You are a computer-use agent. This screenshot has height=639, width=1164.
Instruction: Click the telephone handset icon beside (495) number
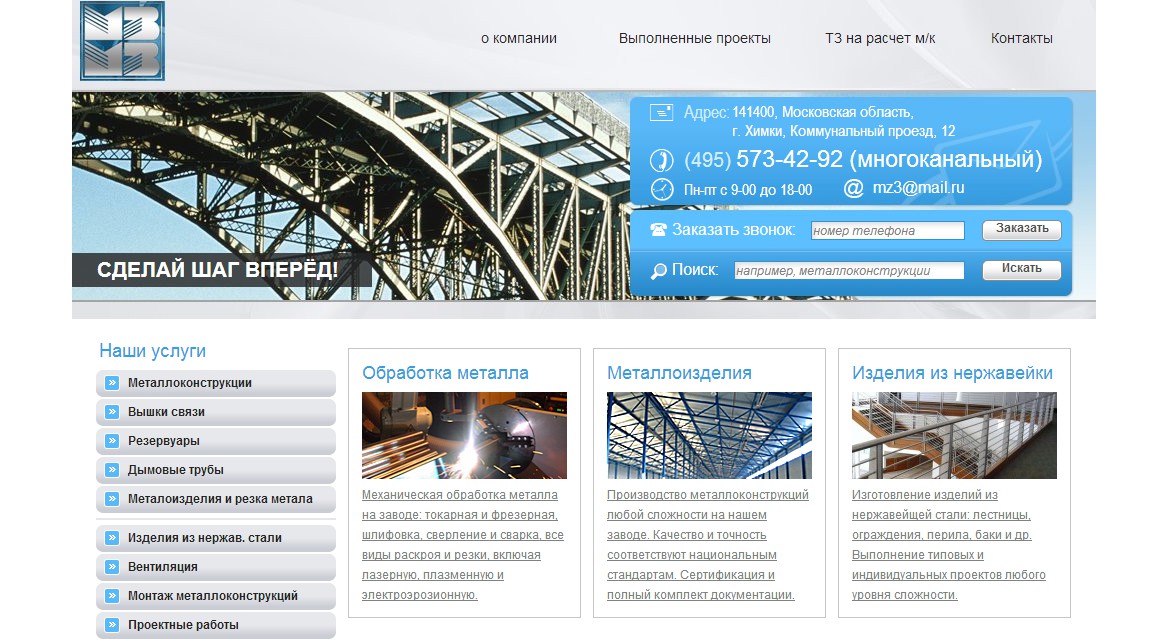661,160
